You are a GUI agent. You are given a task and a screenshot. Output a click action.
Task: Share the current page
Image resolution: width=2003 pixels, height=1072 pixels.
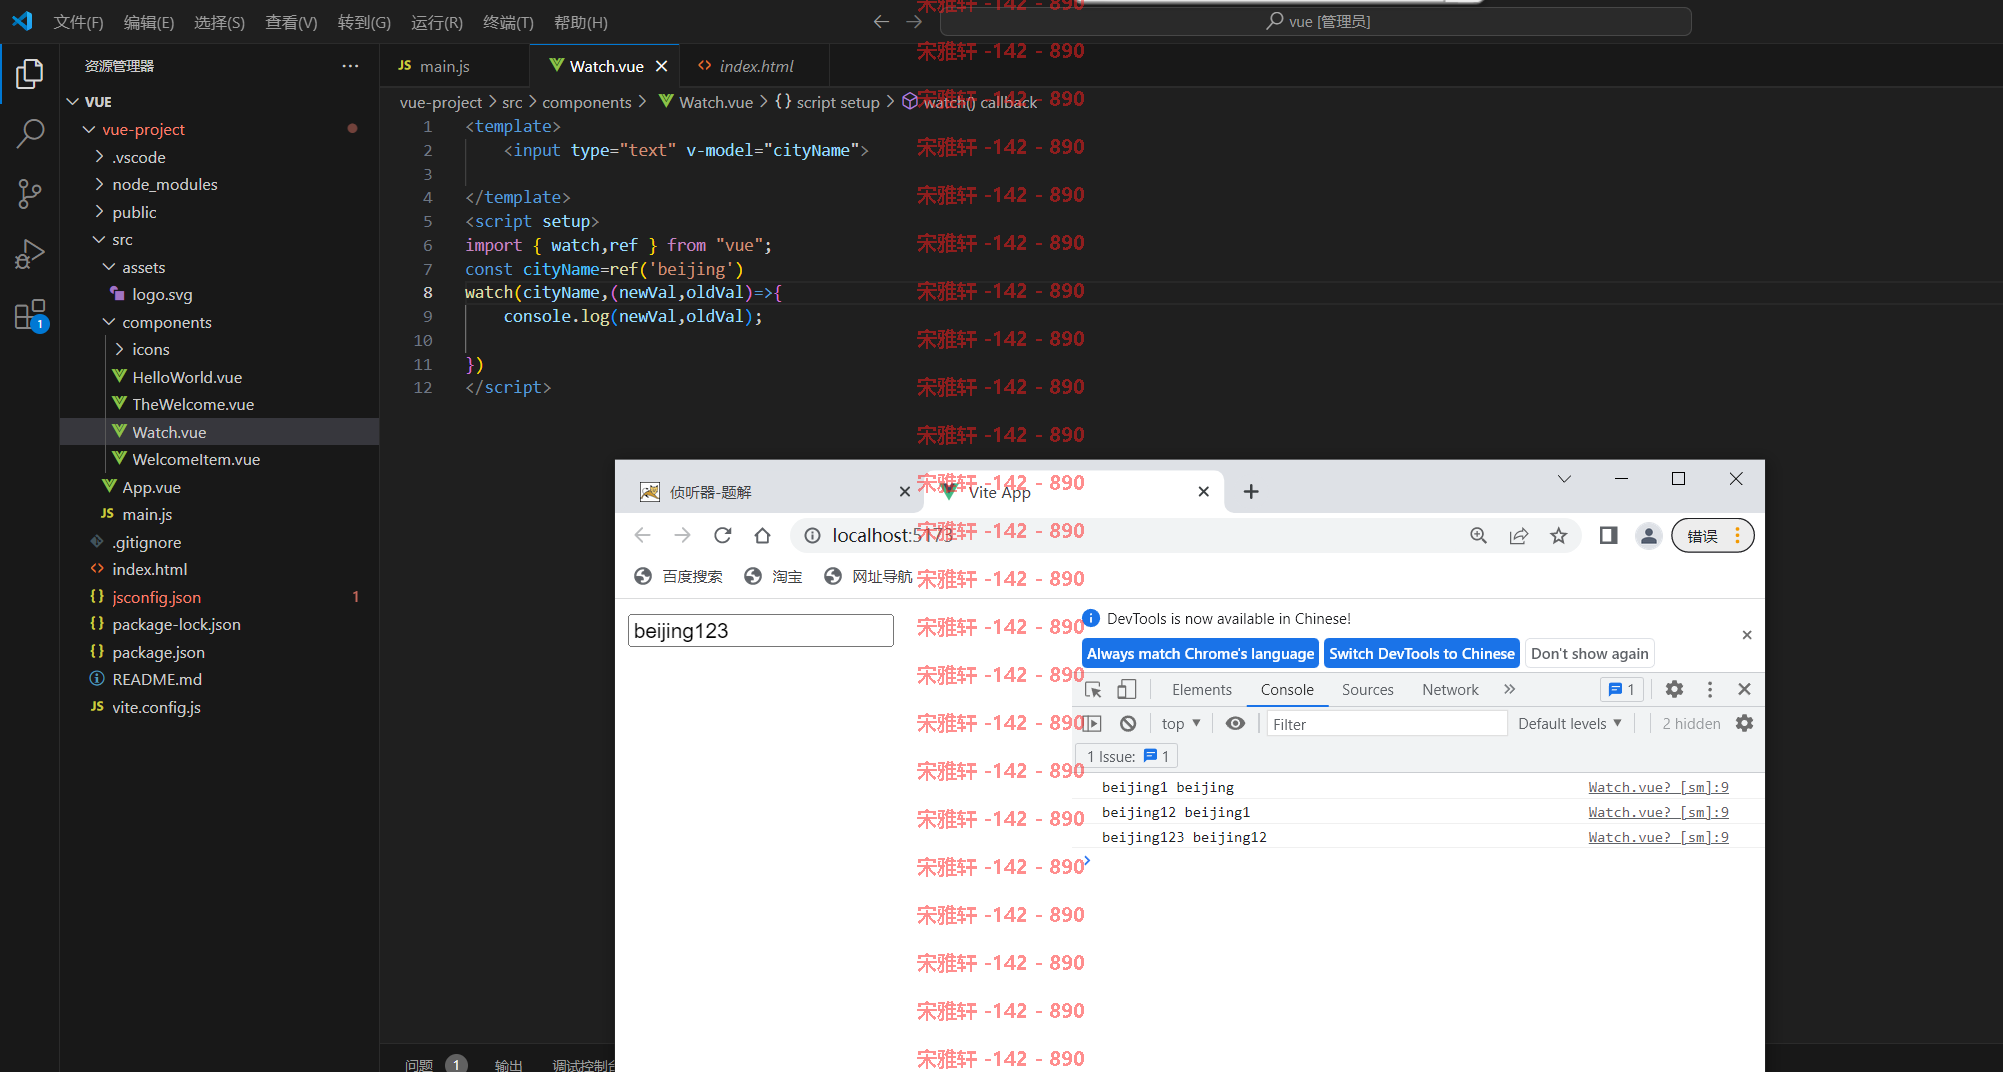pos(1518,536)
